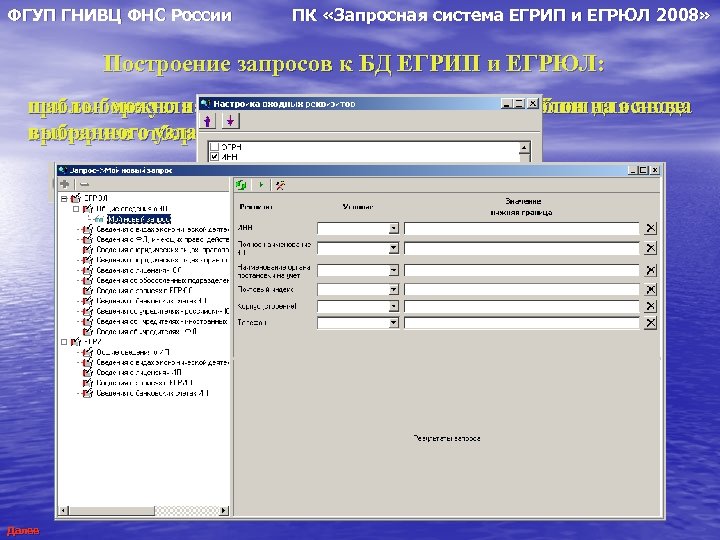720x540 pixels.
Task: Click the Корпус (строение) value input field
Action: (x=522, y=306)
